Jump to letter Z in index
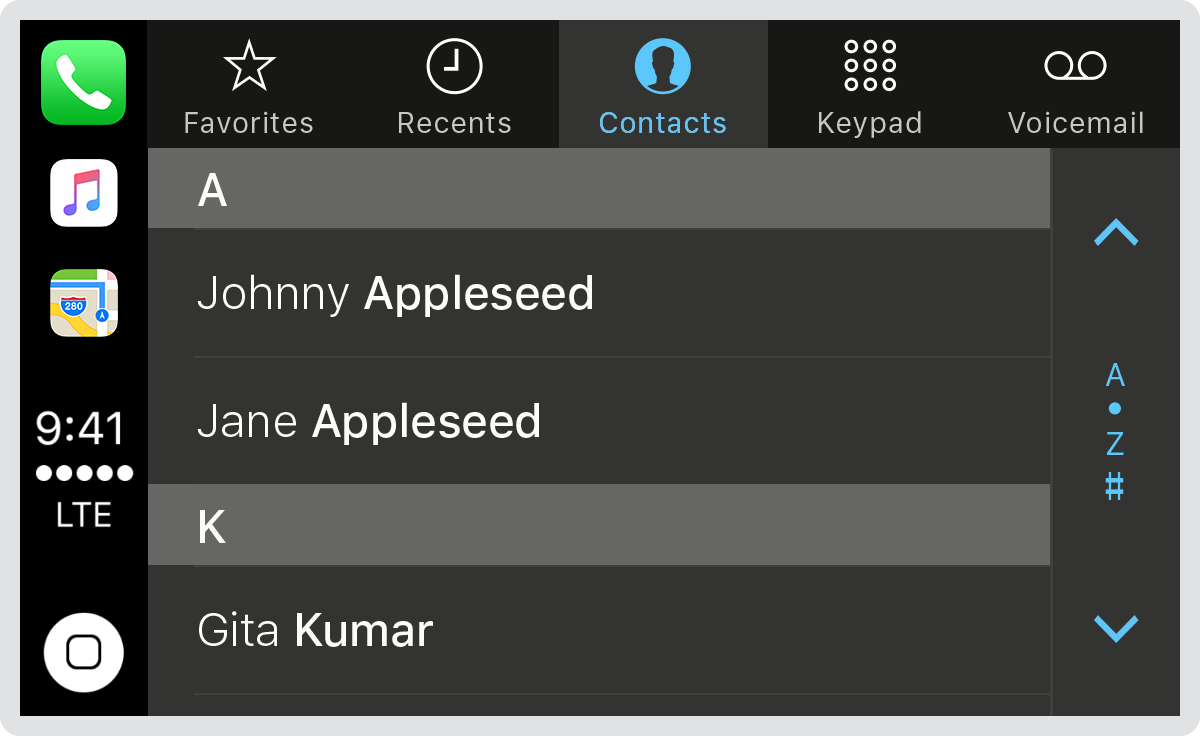Viewport: 1200px width, 736px height. click(1115, 443)
